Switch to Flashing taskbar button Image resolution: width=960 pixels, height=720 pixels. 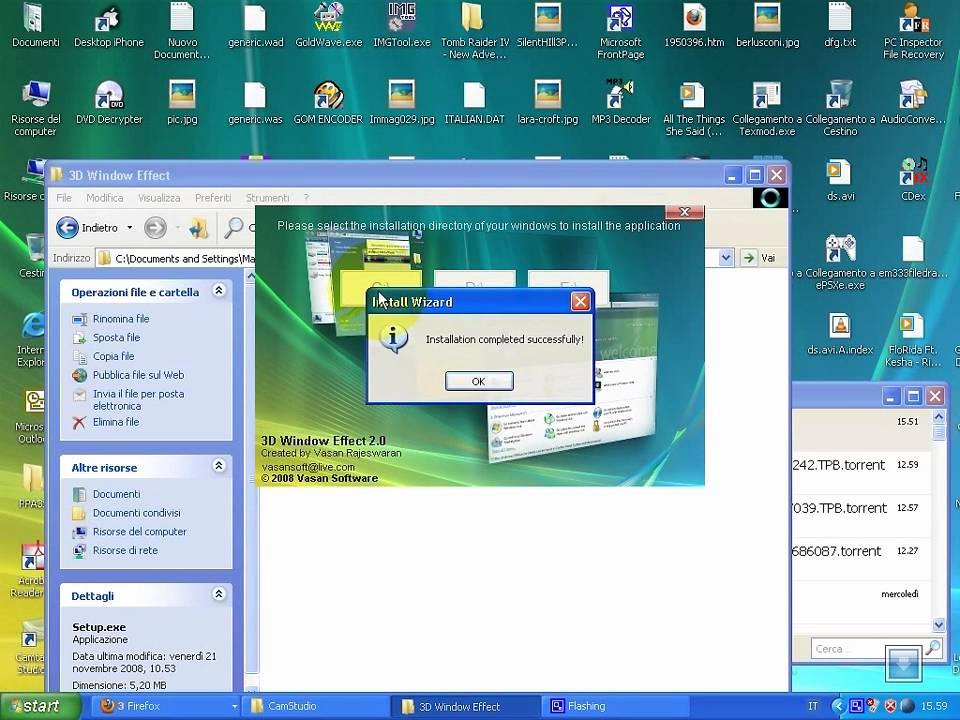tap(615, 706)
